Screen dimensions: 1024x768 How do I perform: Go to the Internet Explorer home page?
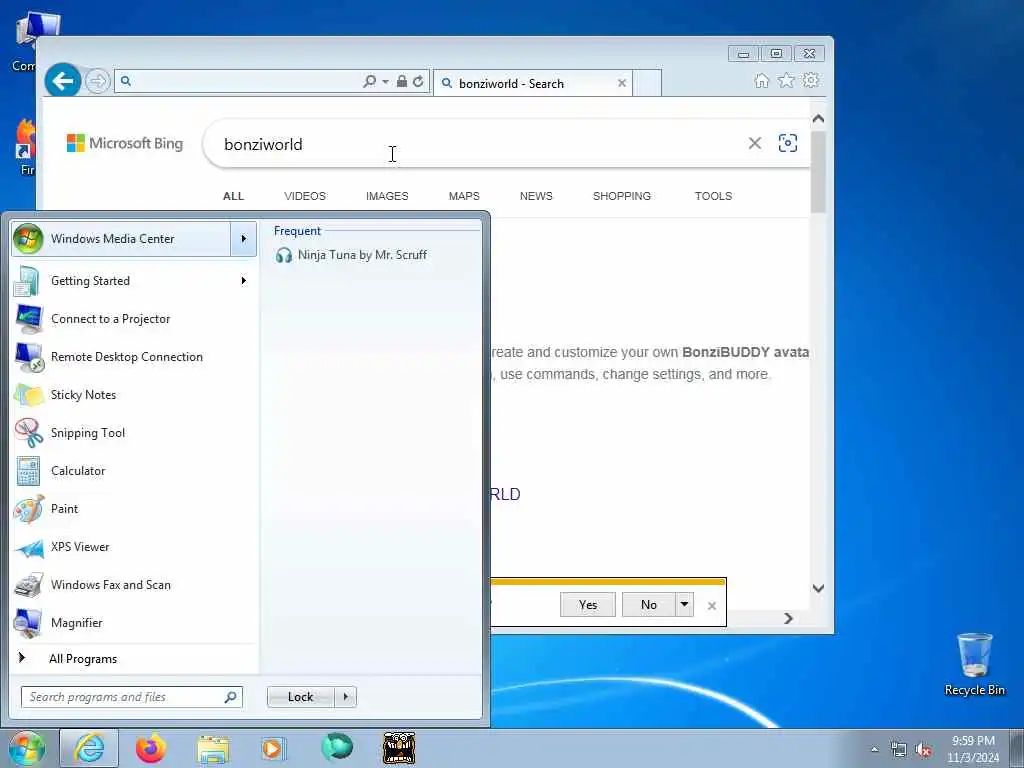[x=761, y=81]
